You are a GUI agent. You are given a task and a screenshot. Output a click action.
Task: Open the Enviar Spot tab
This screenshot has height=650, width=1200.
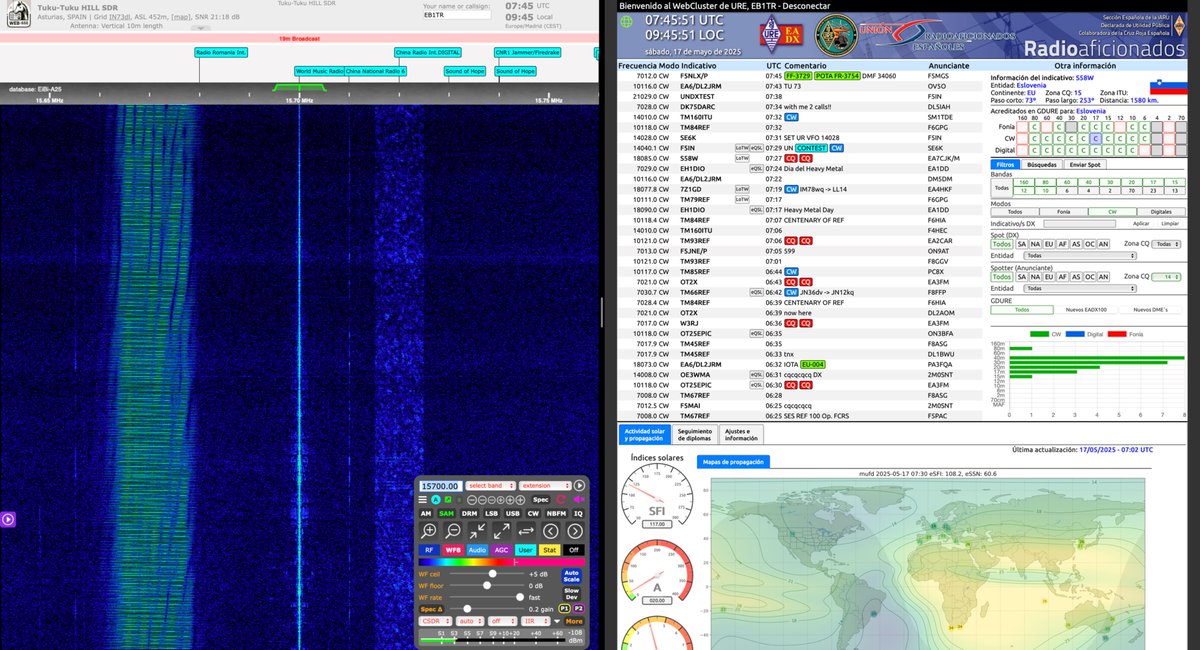tap(1085, 164)
